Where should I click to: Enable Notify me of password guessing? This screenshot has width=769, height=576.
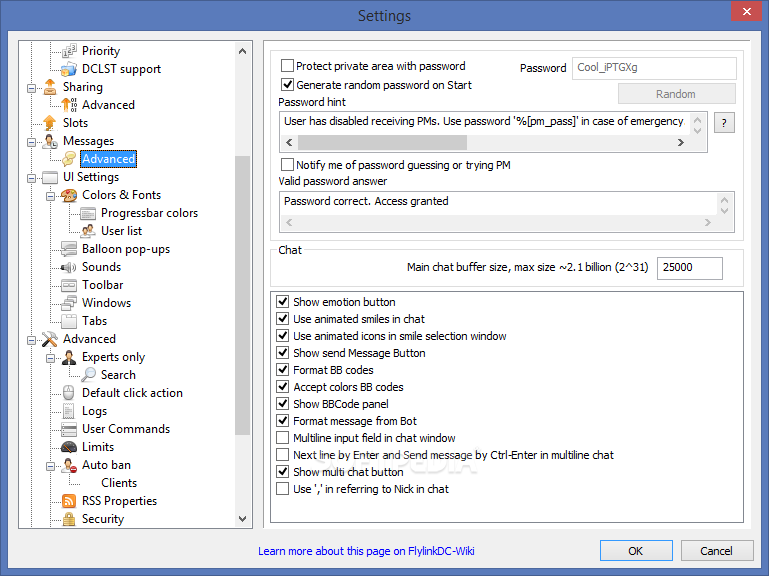(287, 164)
